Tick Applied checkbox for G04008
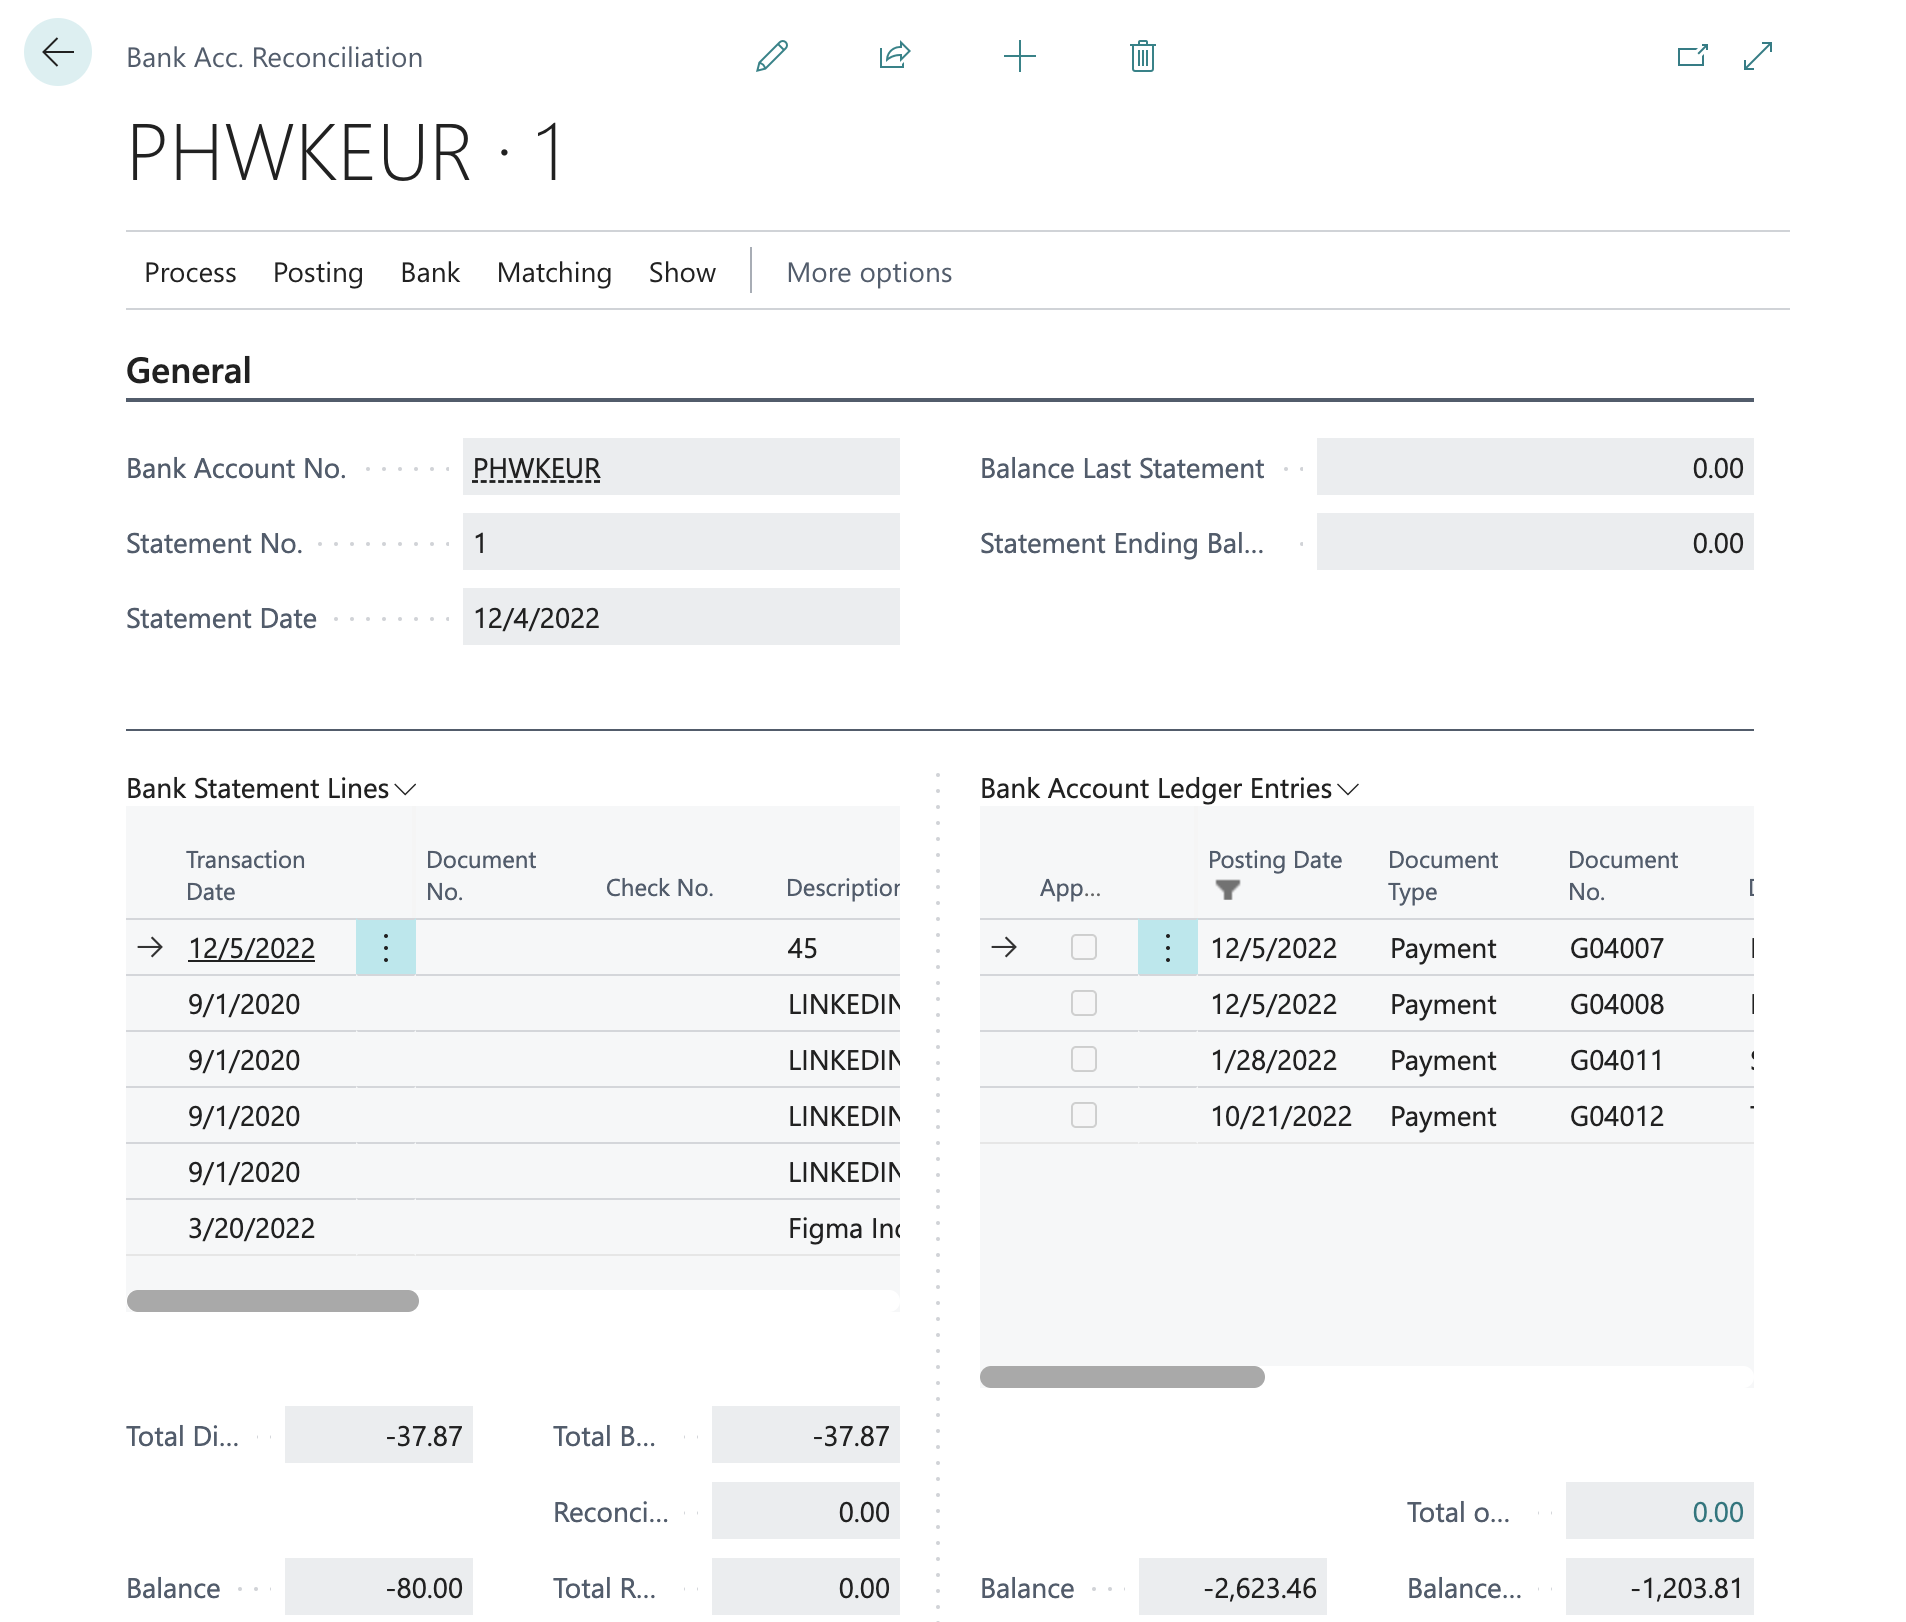This screenshot has width=1906, height=1622. (x=1084, y=1003)
